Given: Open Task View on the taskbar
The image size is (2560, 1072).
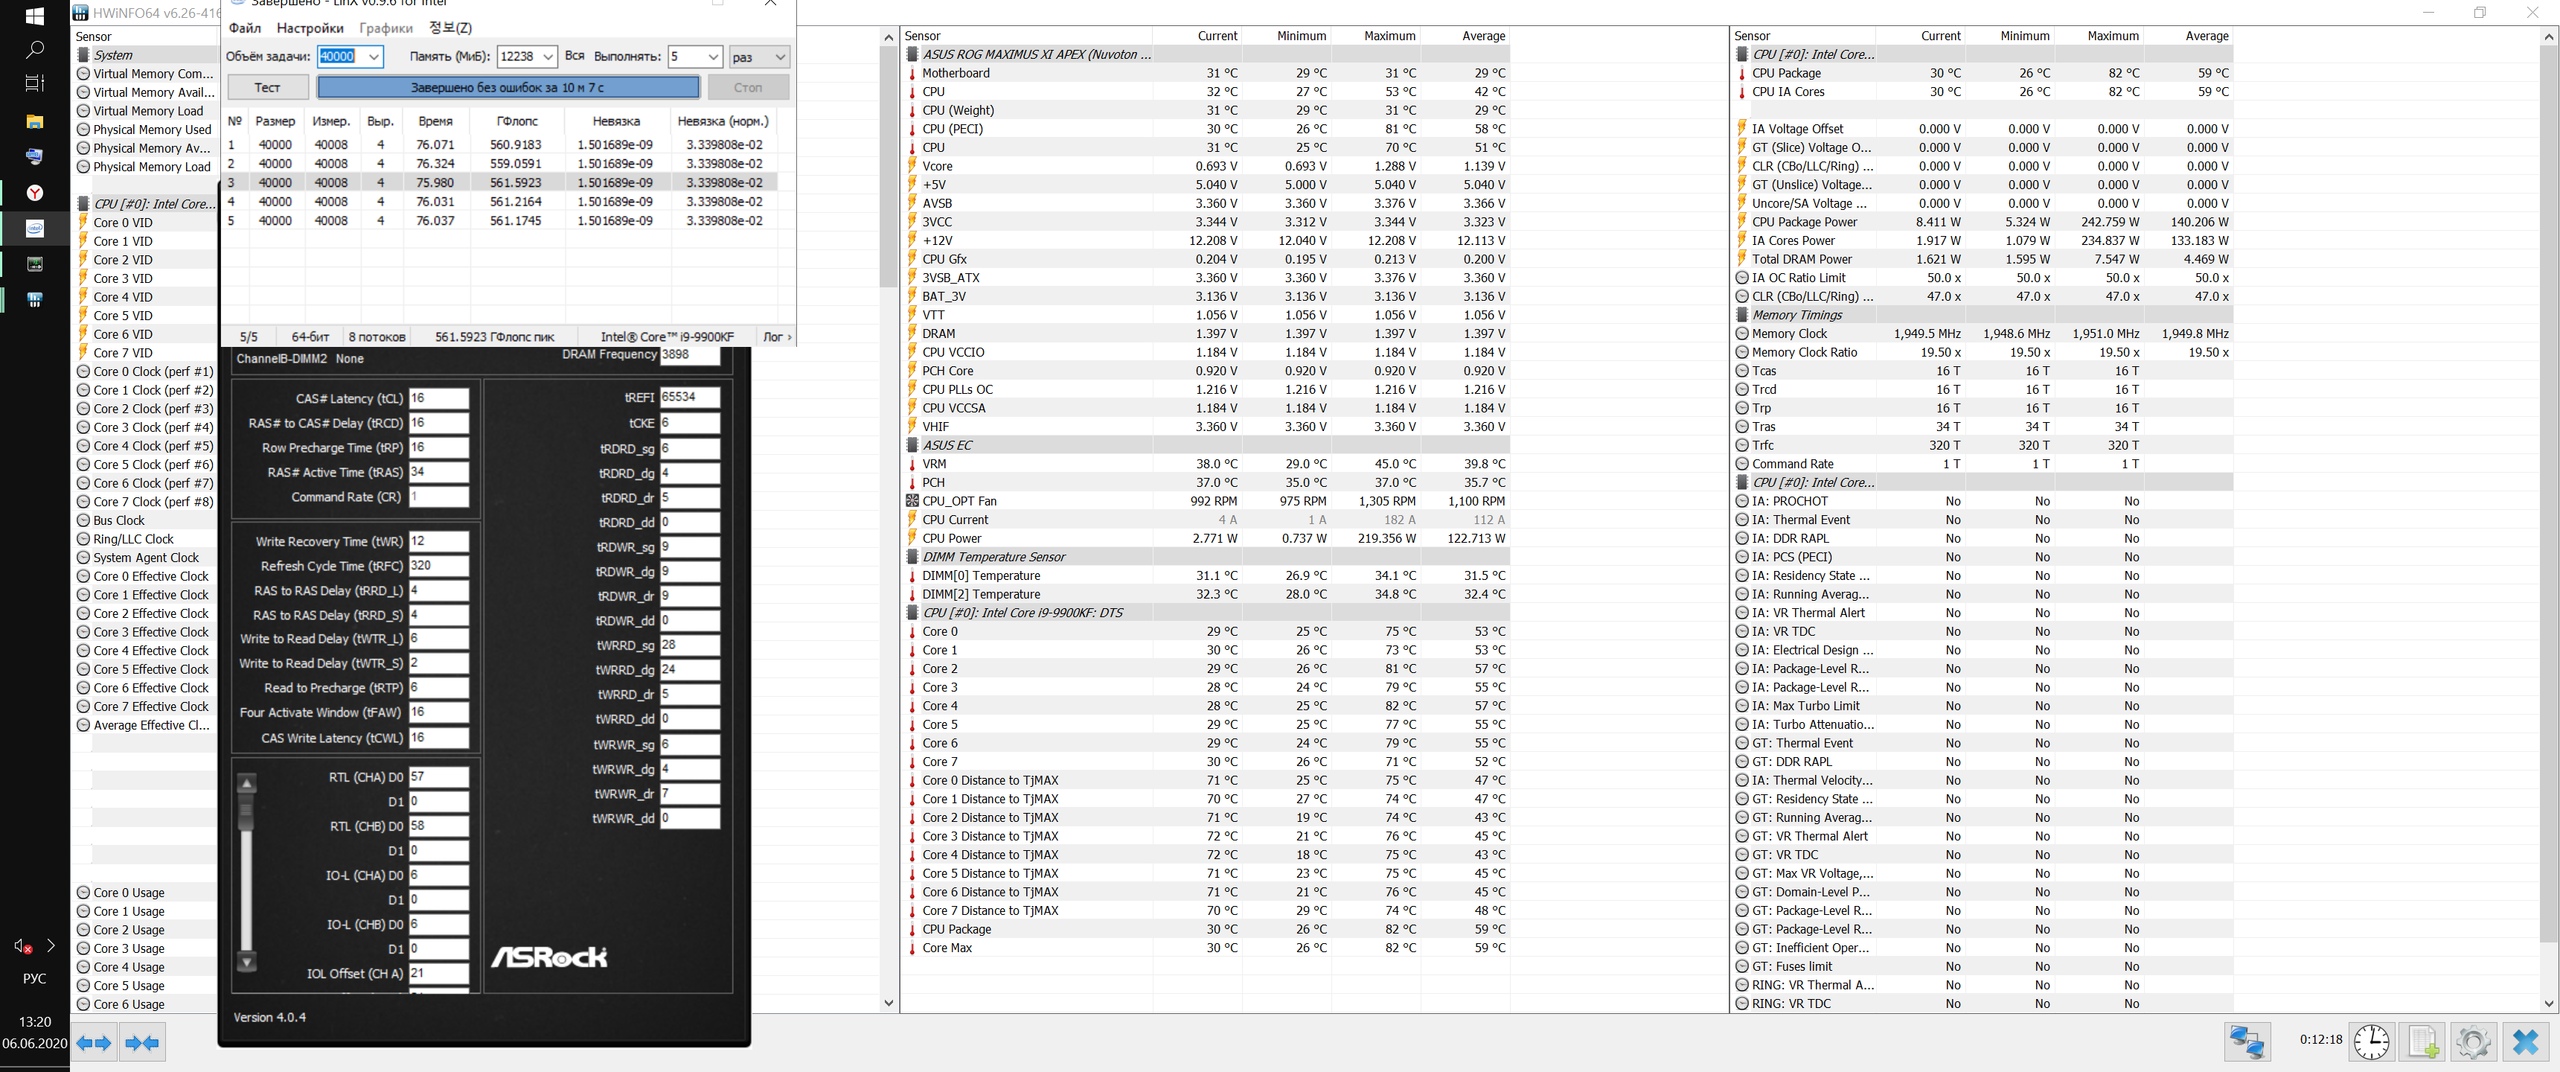Looking at the screenshot, I should [34, 84].
